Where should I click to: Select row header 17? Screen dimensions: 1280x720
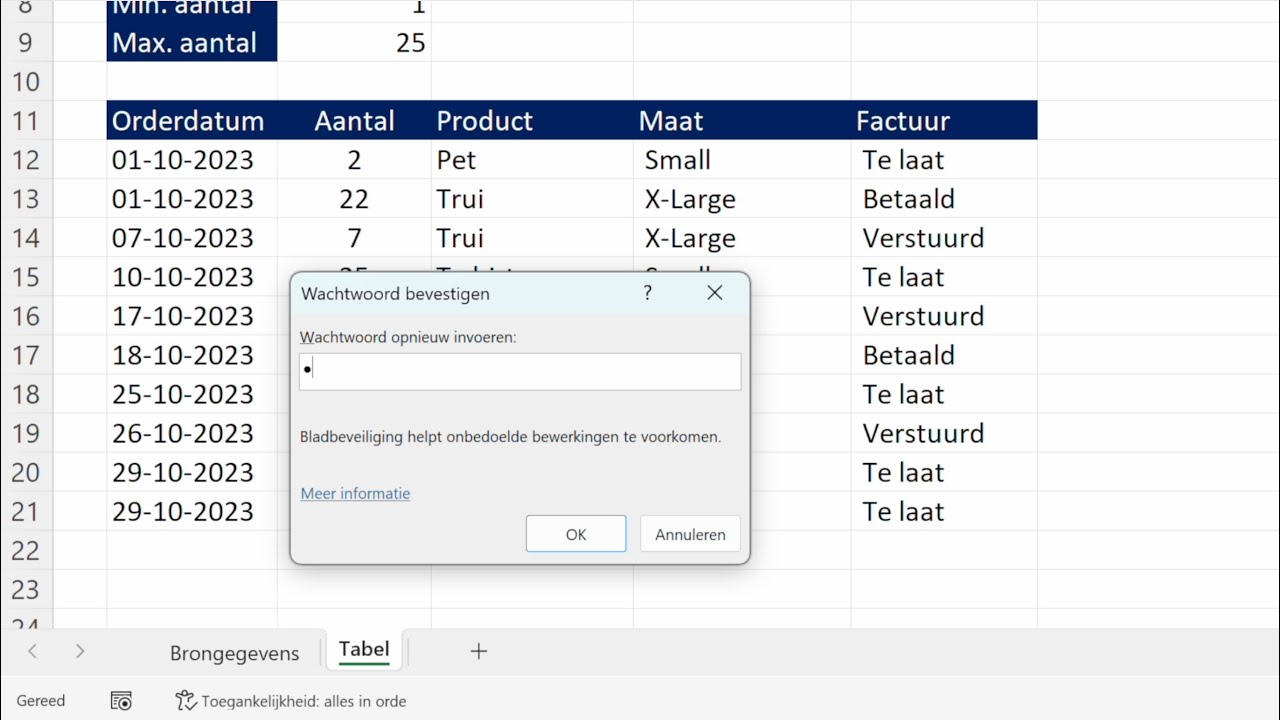pyautogui.click(x=26, y=355)
